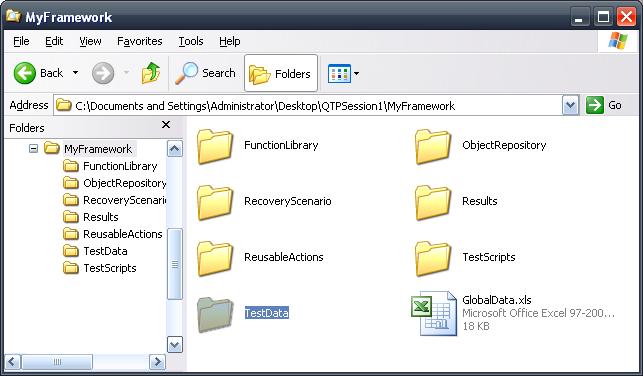Select ReusableActions in the folder tree
Screen dimensions: 643x376
tap(123, 234)
